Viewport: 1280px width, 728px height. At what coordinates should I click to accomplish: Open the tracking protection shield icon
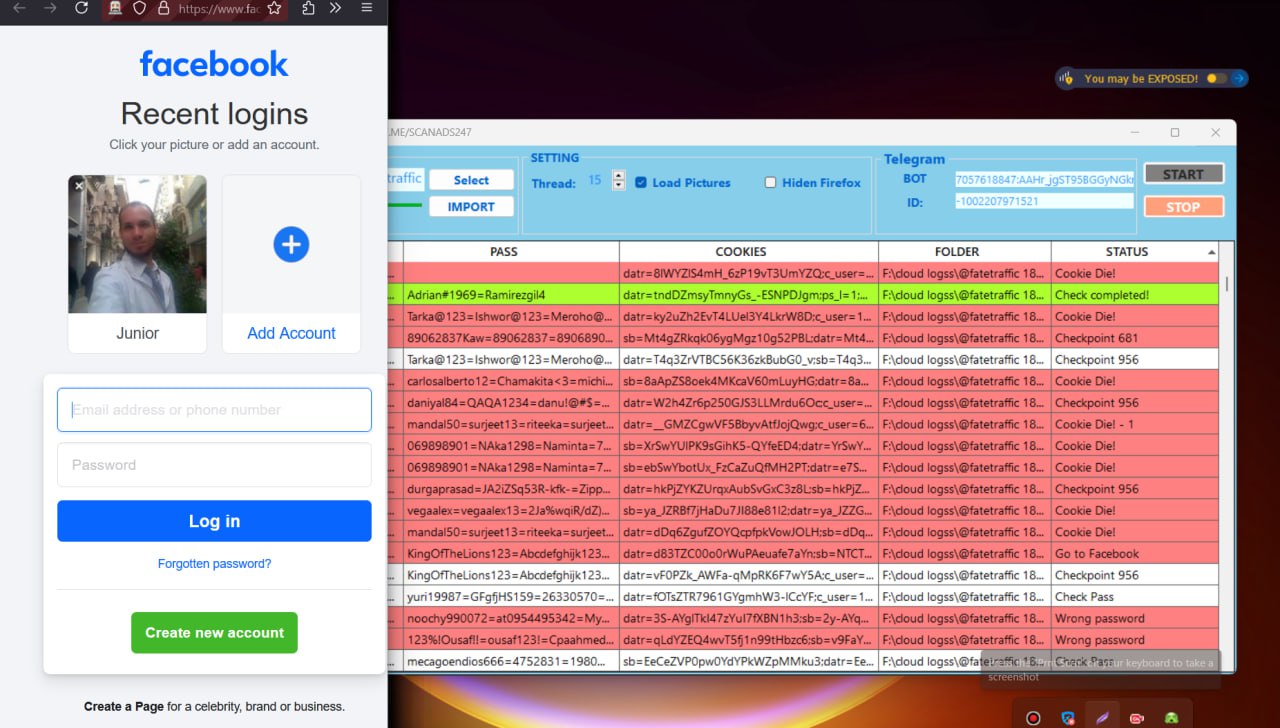140,8
